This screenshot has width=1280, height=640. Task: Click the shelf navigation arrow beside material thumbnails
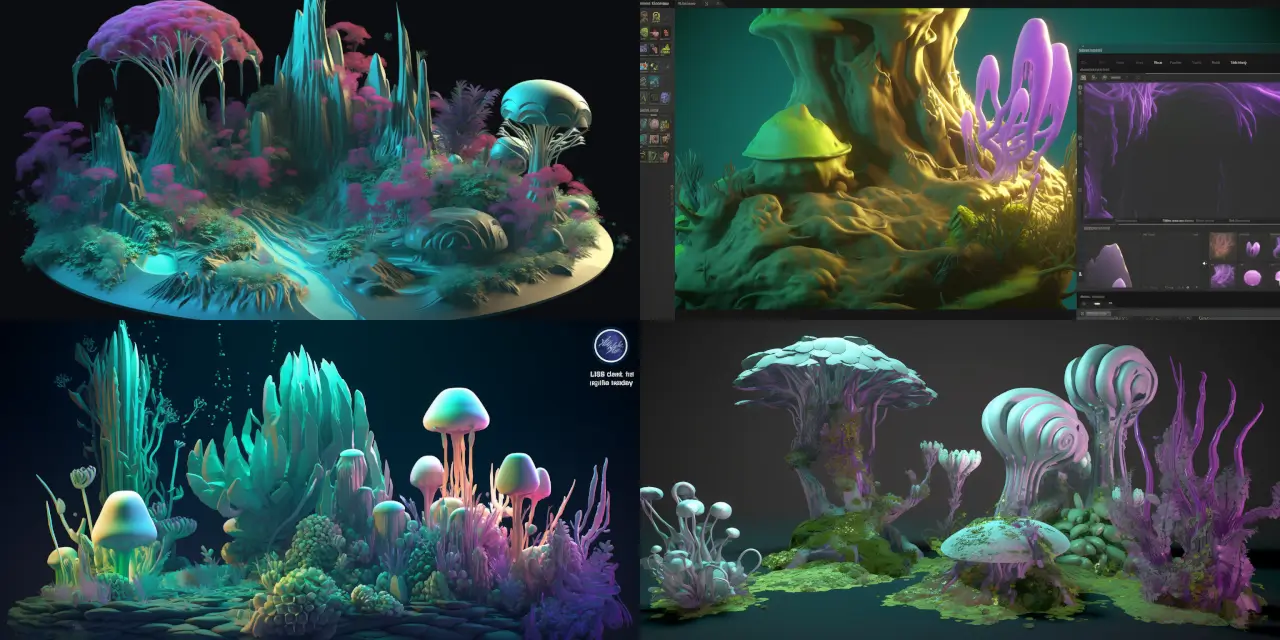[1205, 263]
